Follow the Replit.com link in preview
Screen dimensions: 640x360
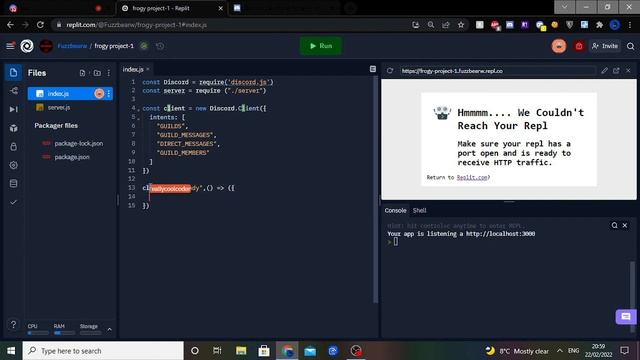click(x=472, y=177)
